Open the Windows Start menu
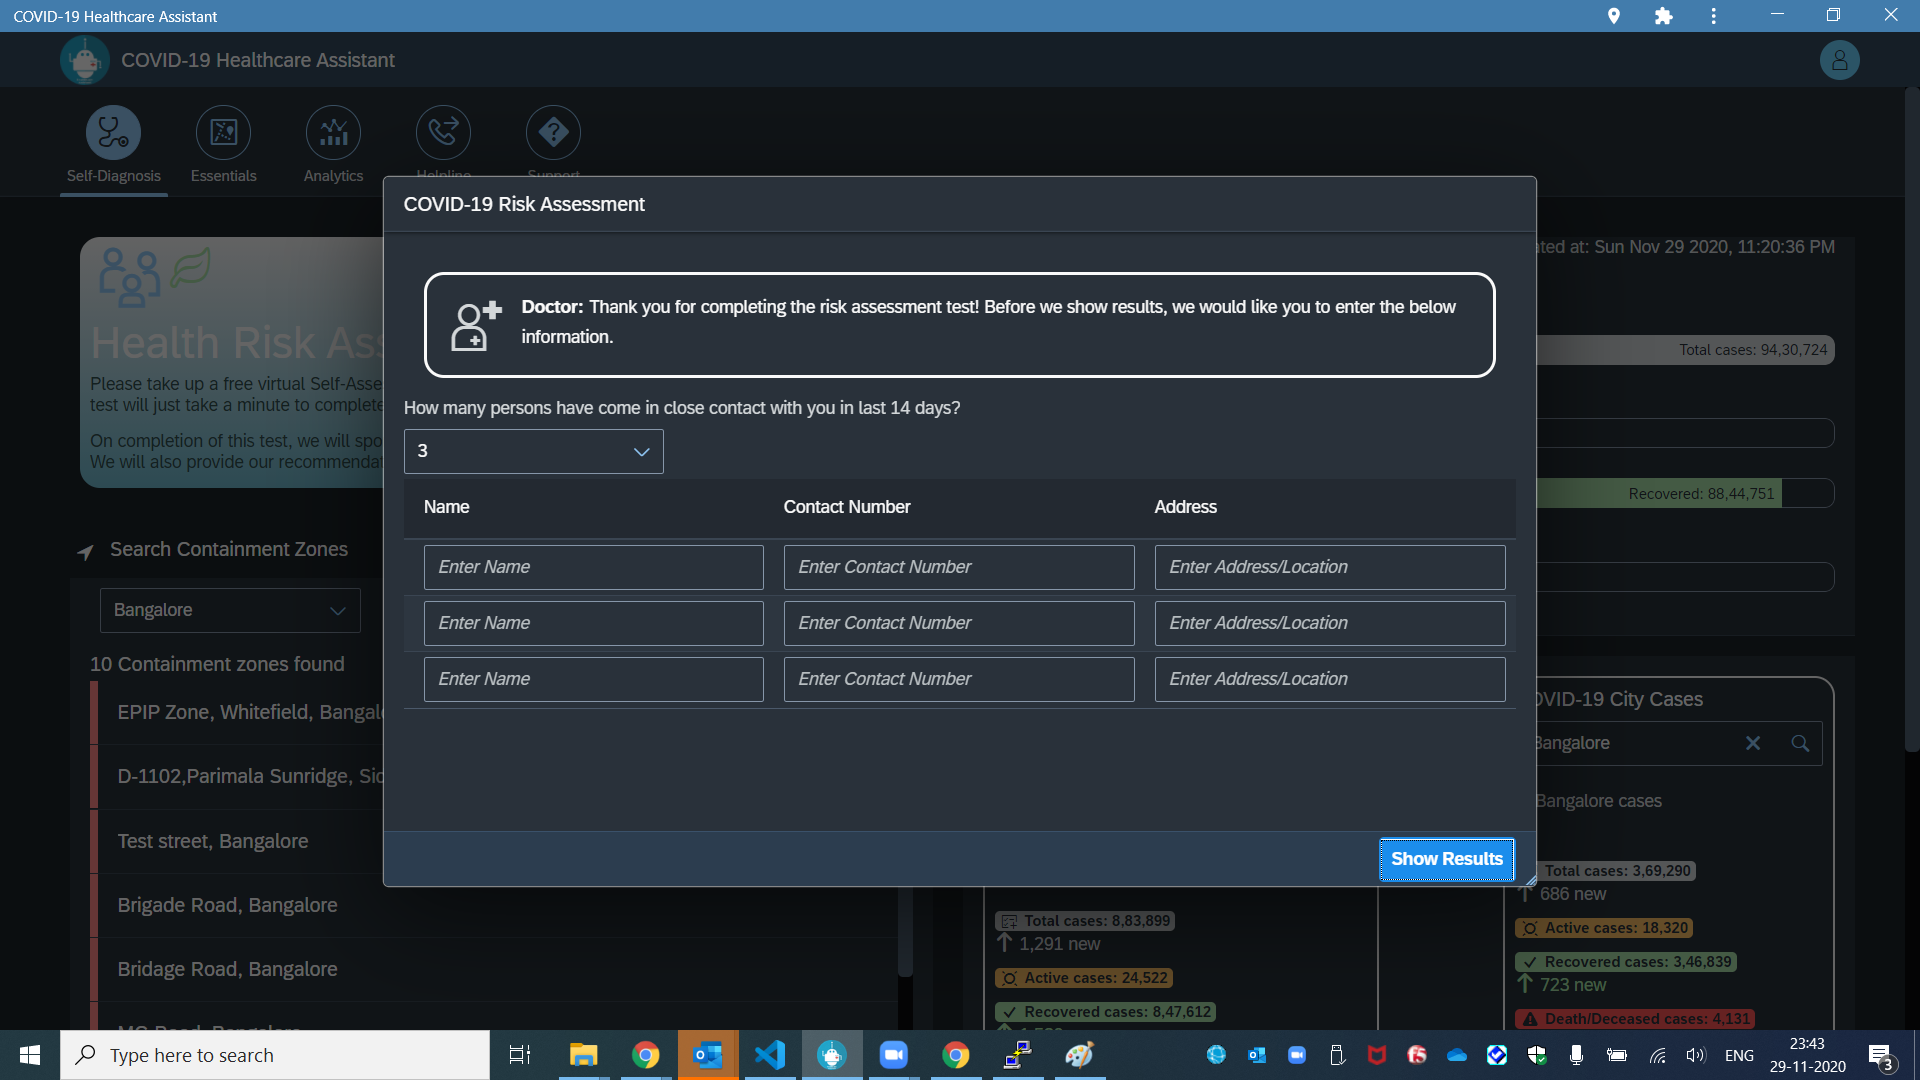Image resolution: width=1920 pixels, height=1080 pixels. pos(30,1055)
